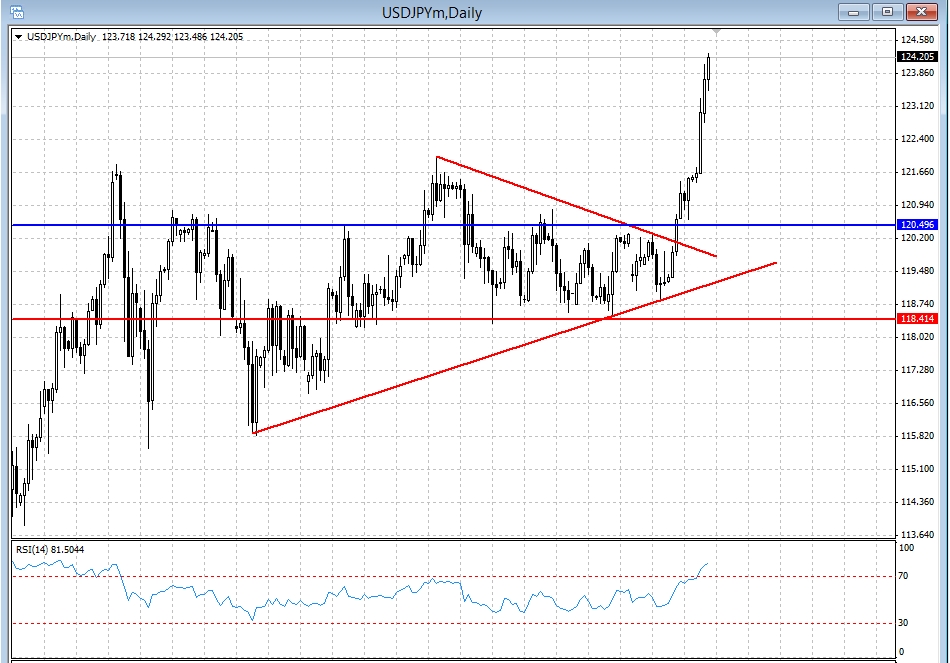
Task: Click the price axis label 114.360
Action: click(x=917, y=502)
